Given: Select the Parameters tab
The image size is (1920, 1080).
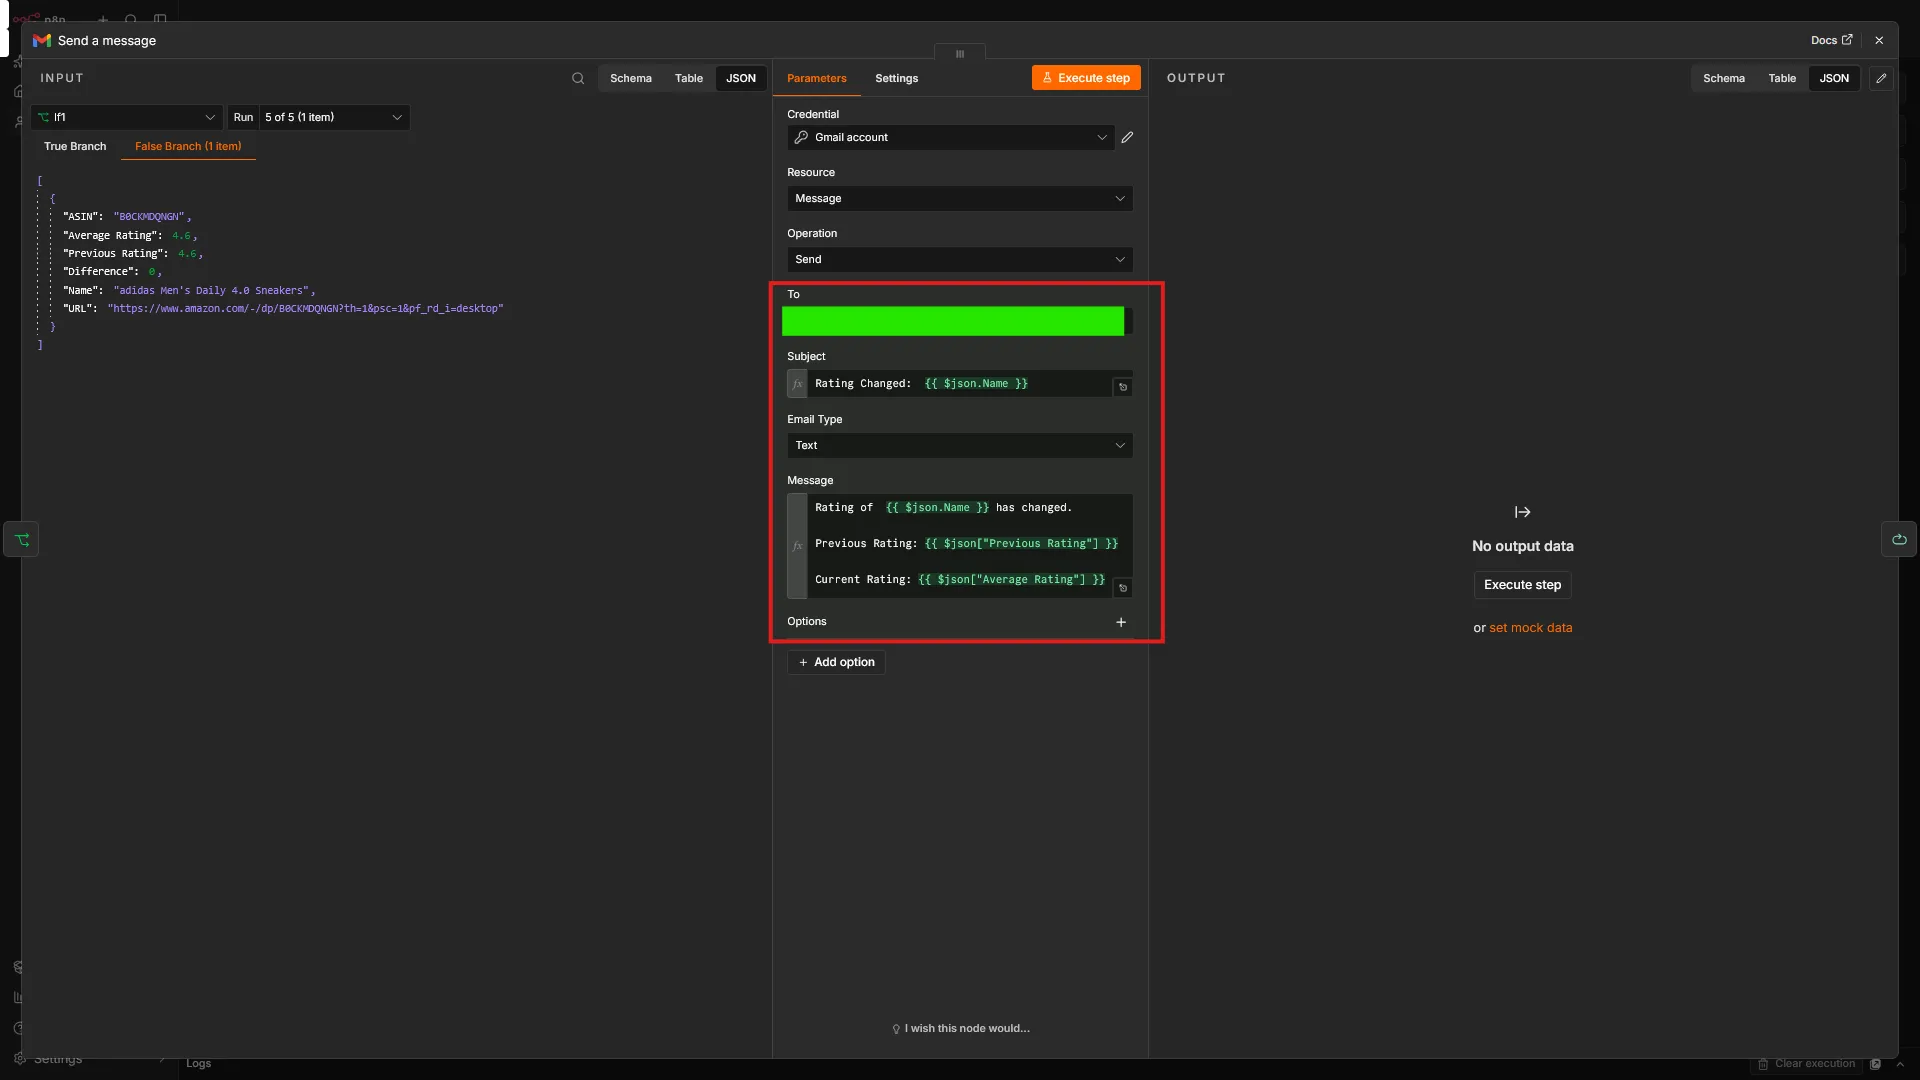Looking at the screenshot, I should click(816, 78).
